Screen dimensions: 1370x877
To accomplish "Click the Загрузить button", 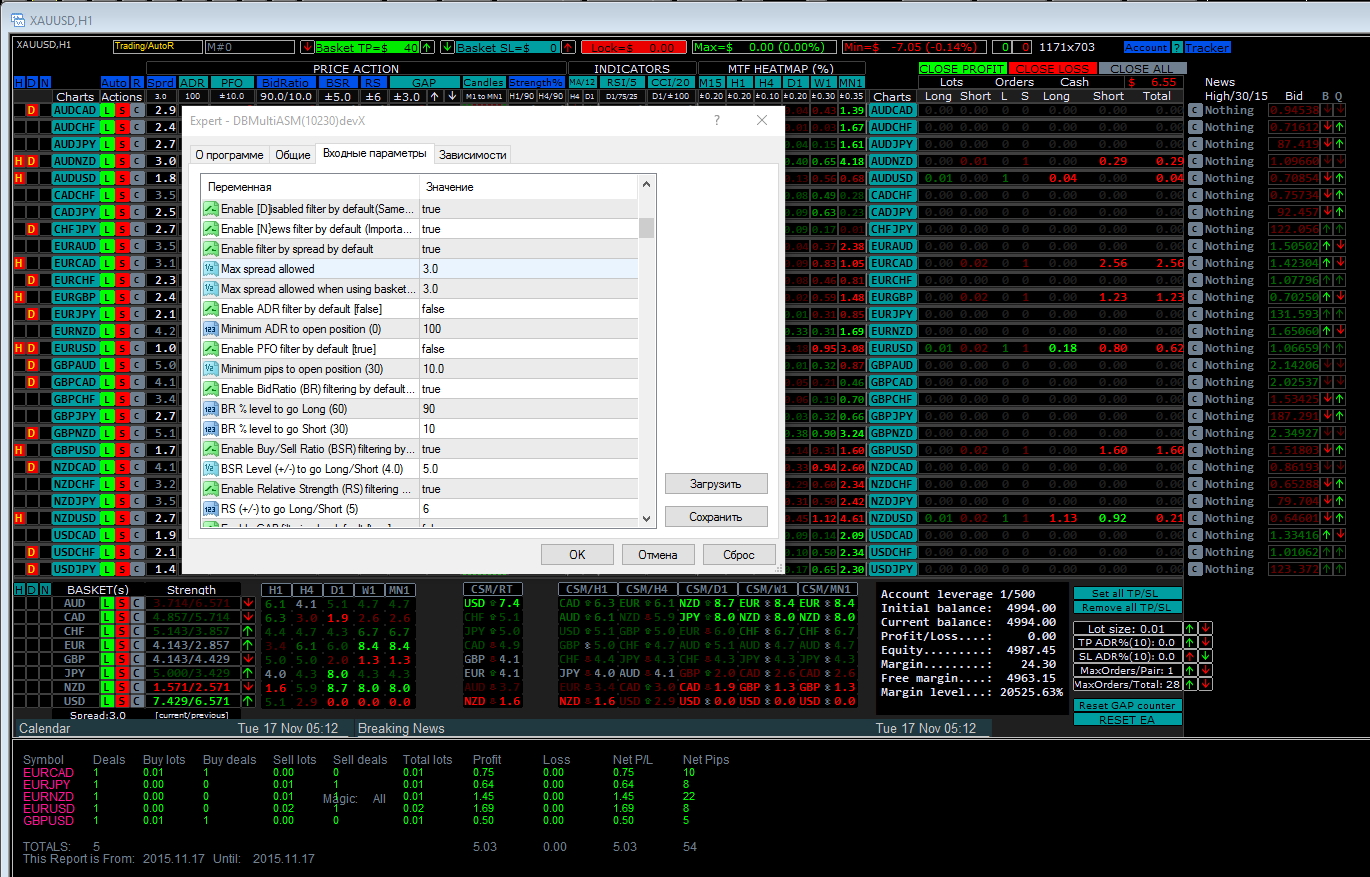I will coord(716,483).
